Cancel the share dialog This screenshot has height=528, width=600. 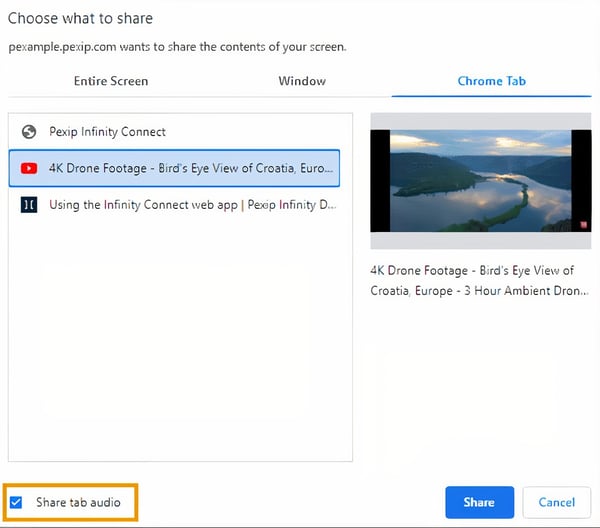[x=556, y=502]
